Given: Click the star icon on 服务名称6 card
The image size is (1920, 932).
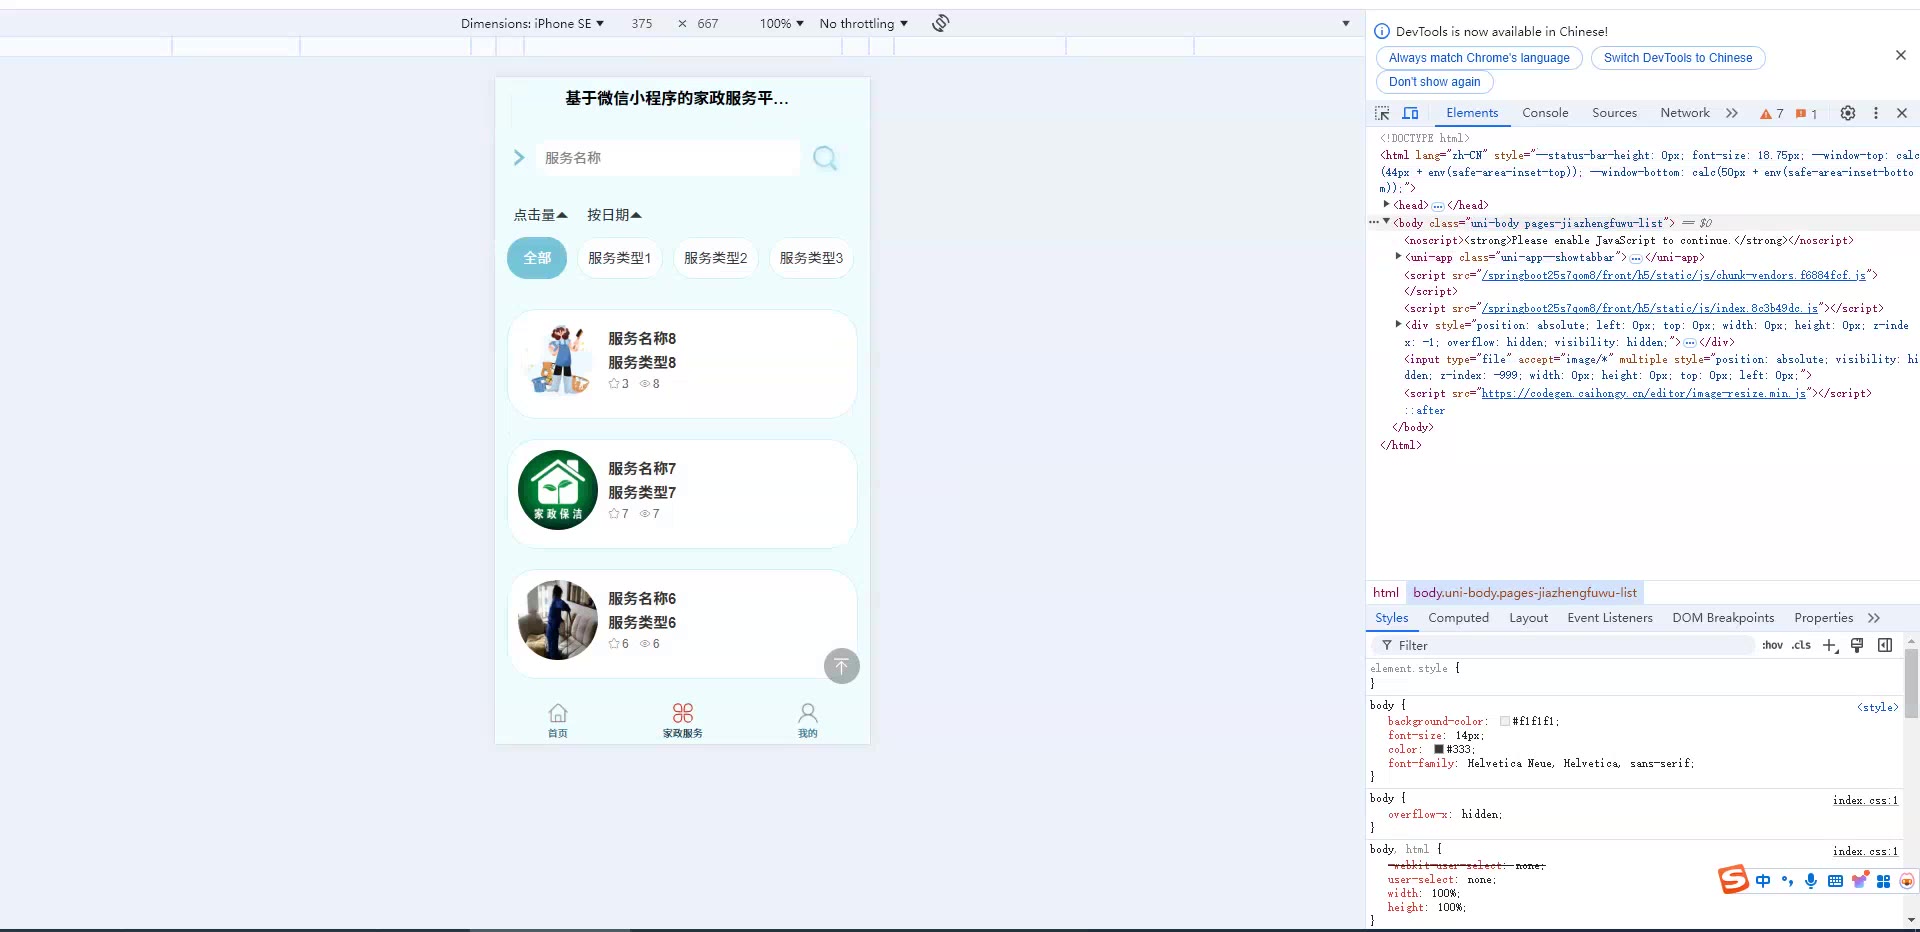Looking at the screenshot, I should coord(614,644).
